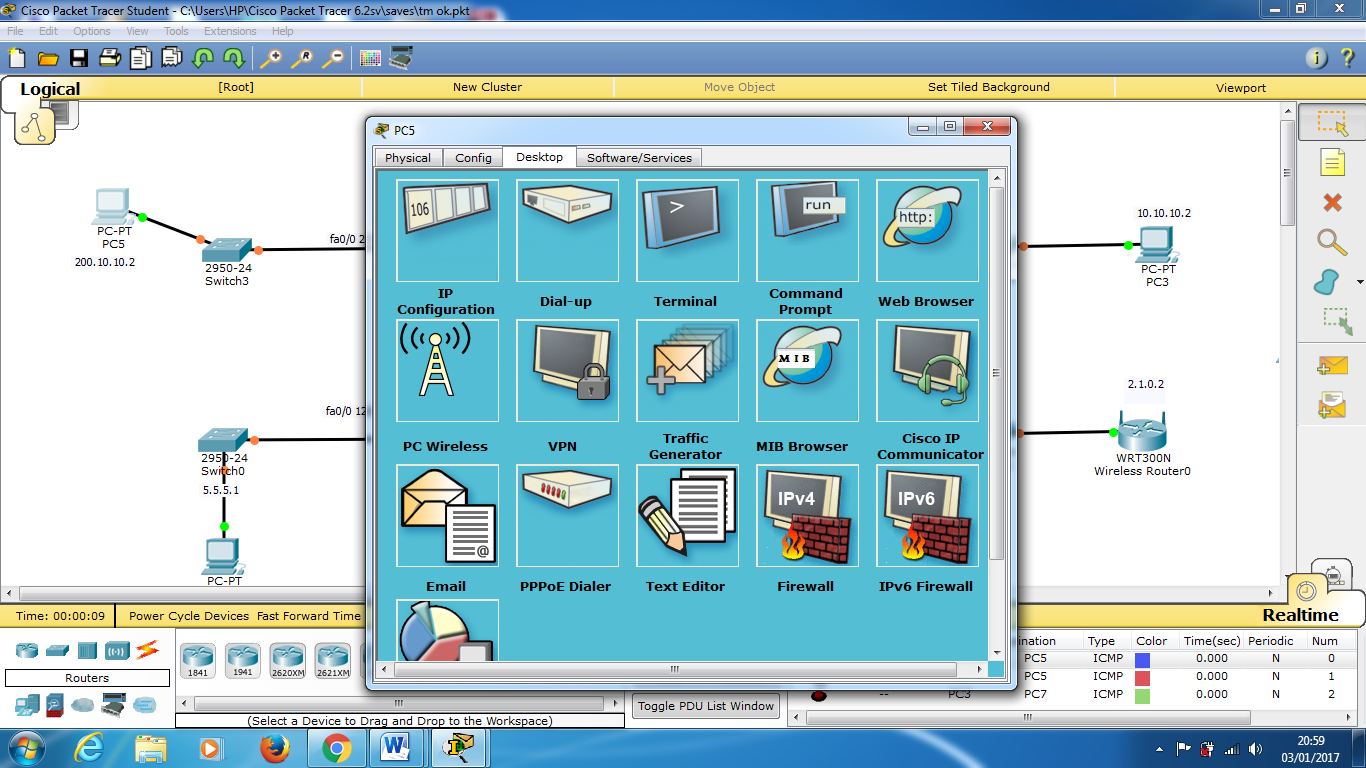This screenshot has height=768, width=1366.
Task: Open Cisco IP Communicator
Action: tap(927, 371)
